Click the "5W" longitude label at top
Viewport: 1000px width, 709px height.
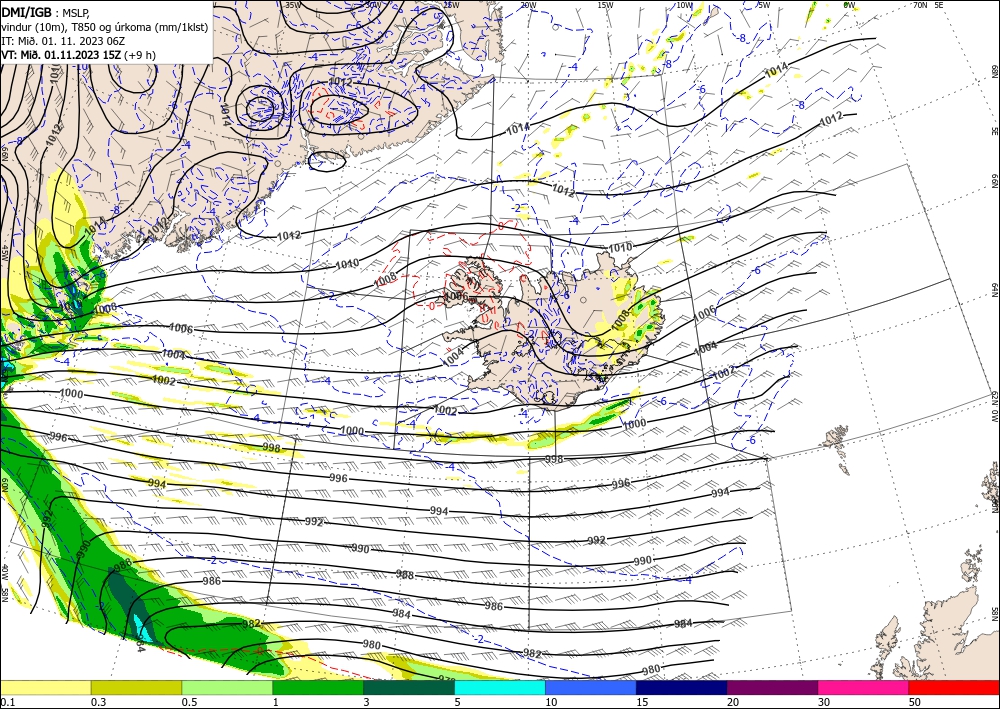764,5
